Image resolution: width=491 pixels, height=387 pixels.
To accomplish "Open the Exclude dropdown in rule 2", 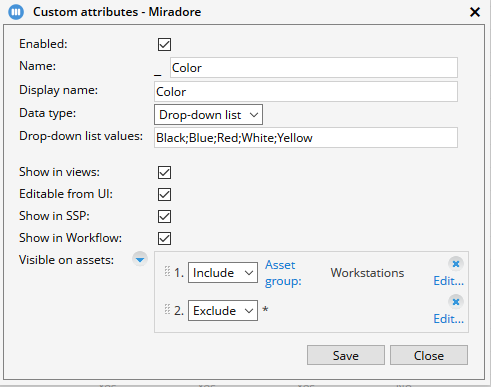I will point(223,311).
